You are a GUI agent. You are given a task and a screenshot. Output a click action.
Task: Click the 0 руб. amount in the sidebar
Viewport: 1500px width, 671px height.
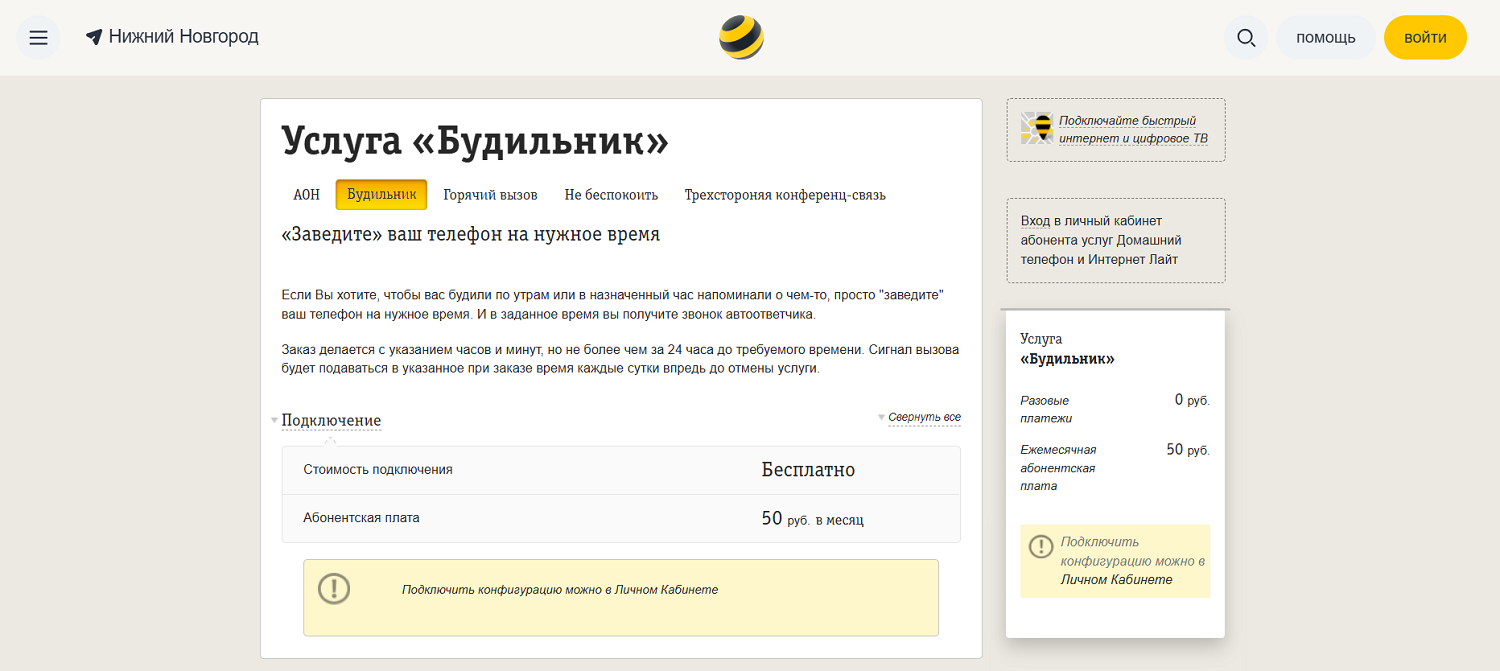tap(1192, 400)
